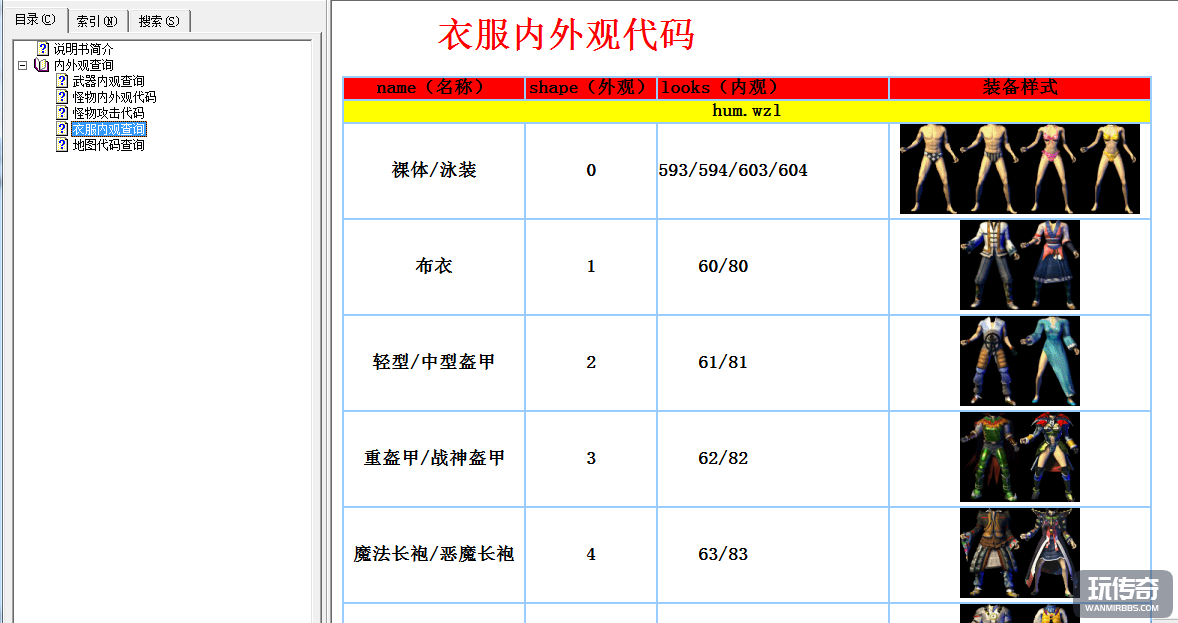Image resolution: width=1178 pixels, height=623 pixels.
Task: Click the 重盔甲/战神盔甲 name cell
Action: point(433,458)
